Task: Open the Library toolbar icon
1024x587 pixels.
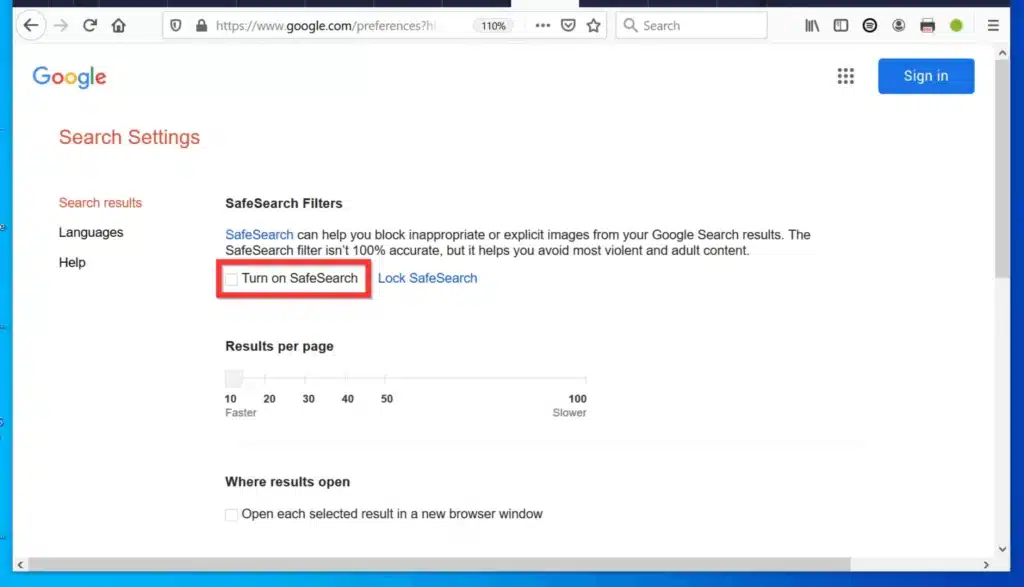Action: (x=812, y=25)
